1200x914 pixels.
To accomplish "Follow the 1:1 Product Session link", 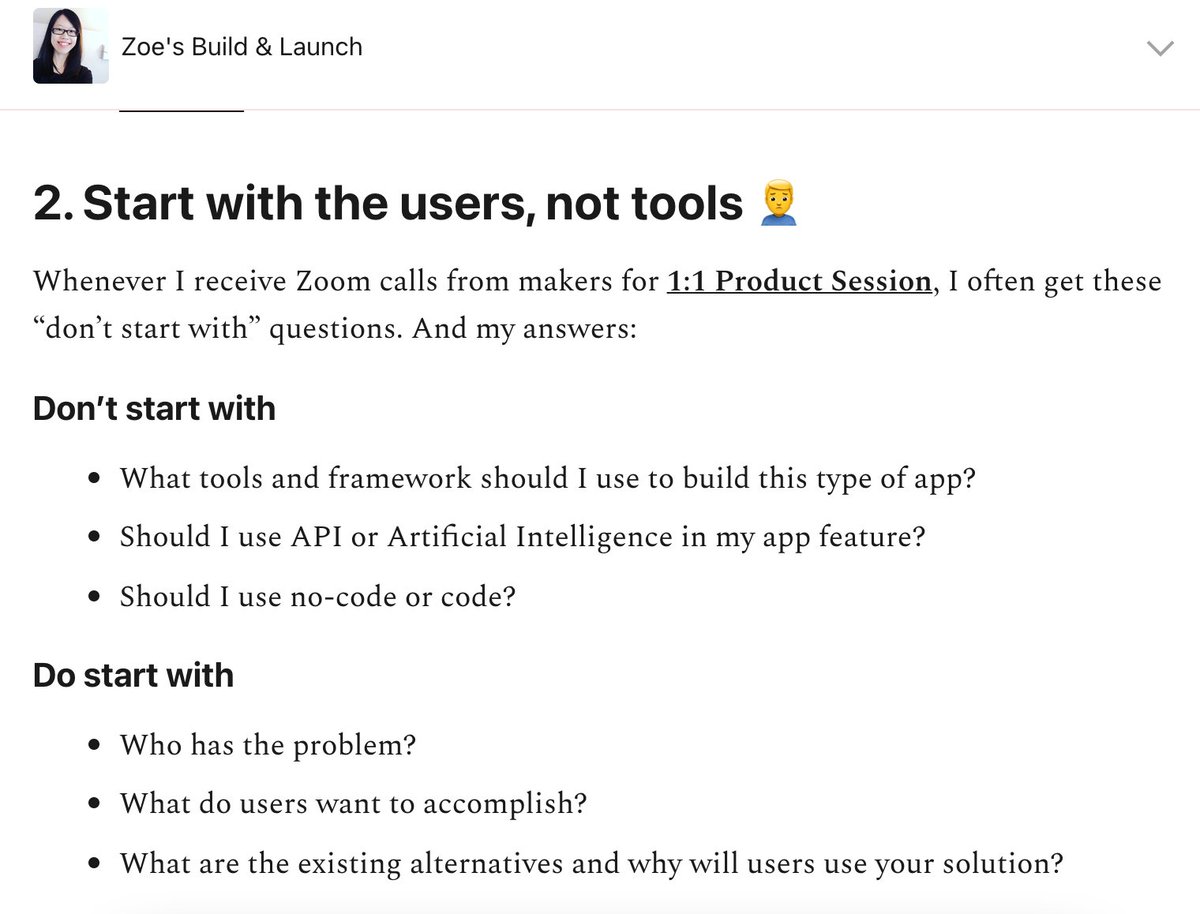I will pyautogui.click(x=799, y=281).
